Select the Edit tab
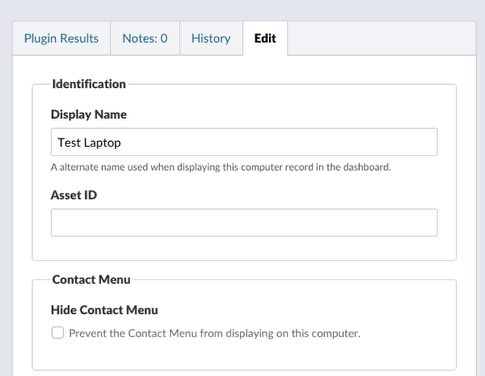 pos(265,38)
